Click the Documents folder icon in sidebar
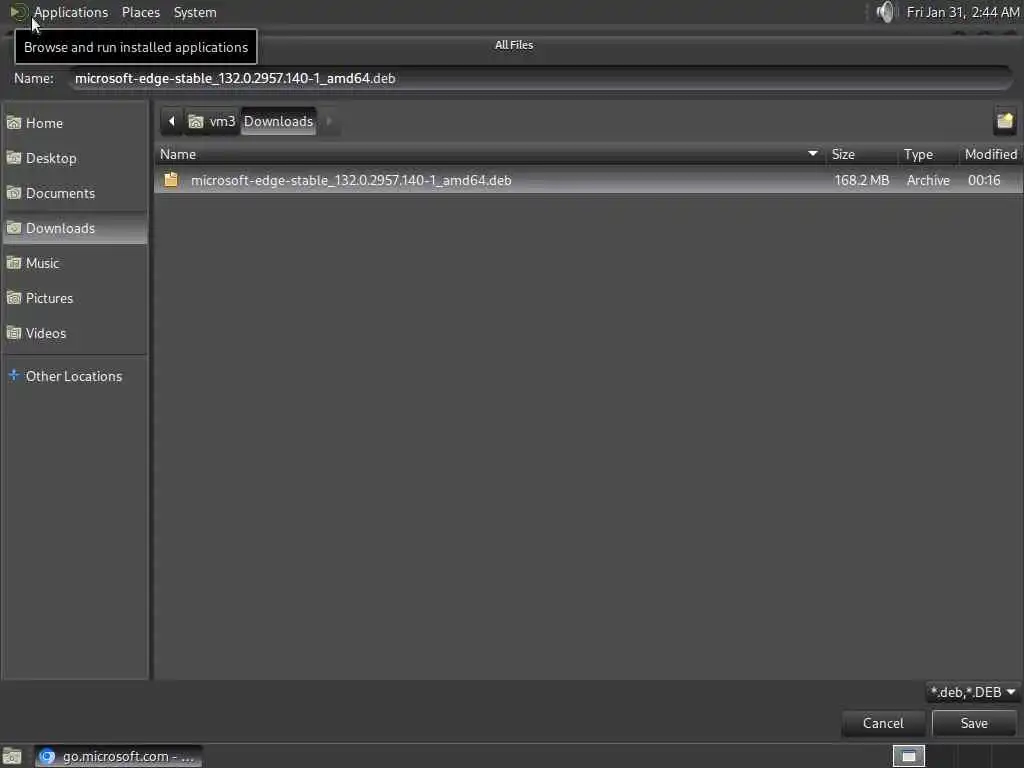The width and height of the screenshot is (1024, 768). [x=14, y=193]
